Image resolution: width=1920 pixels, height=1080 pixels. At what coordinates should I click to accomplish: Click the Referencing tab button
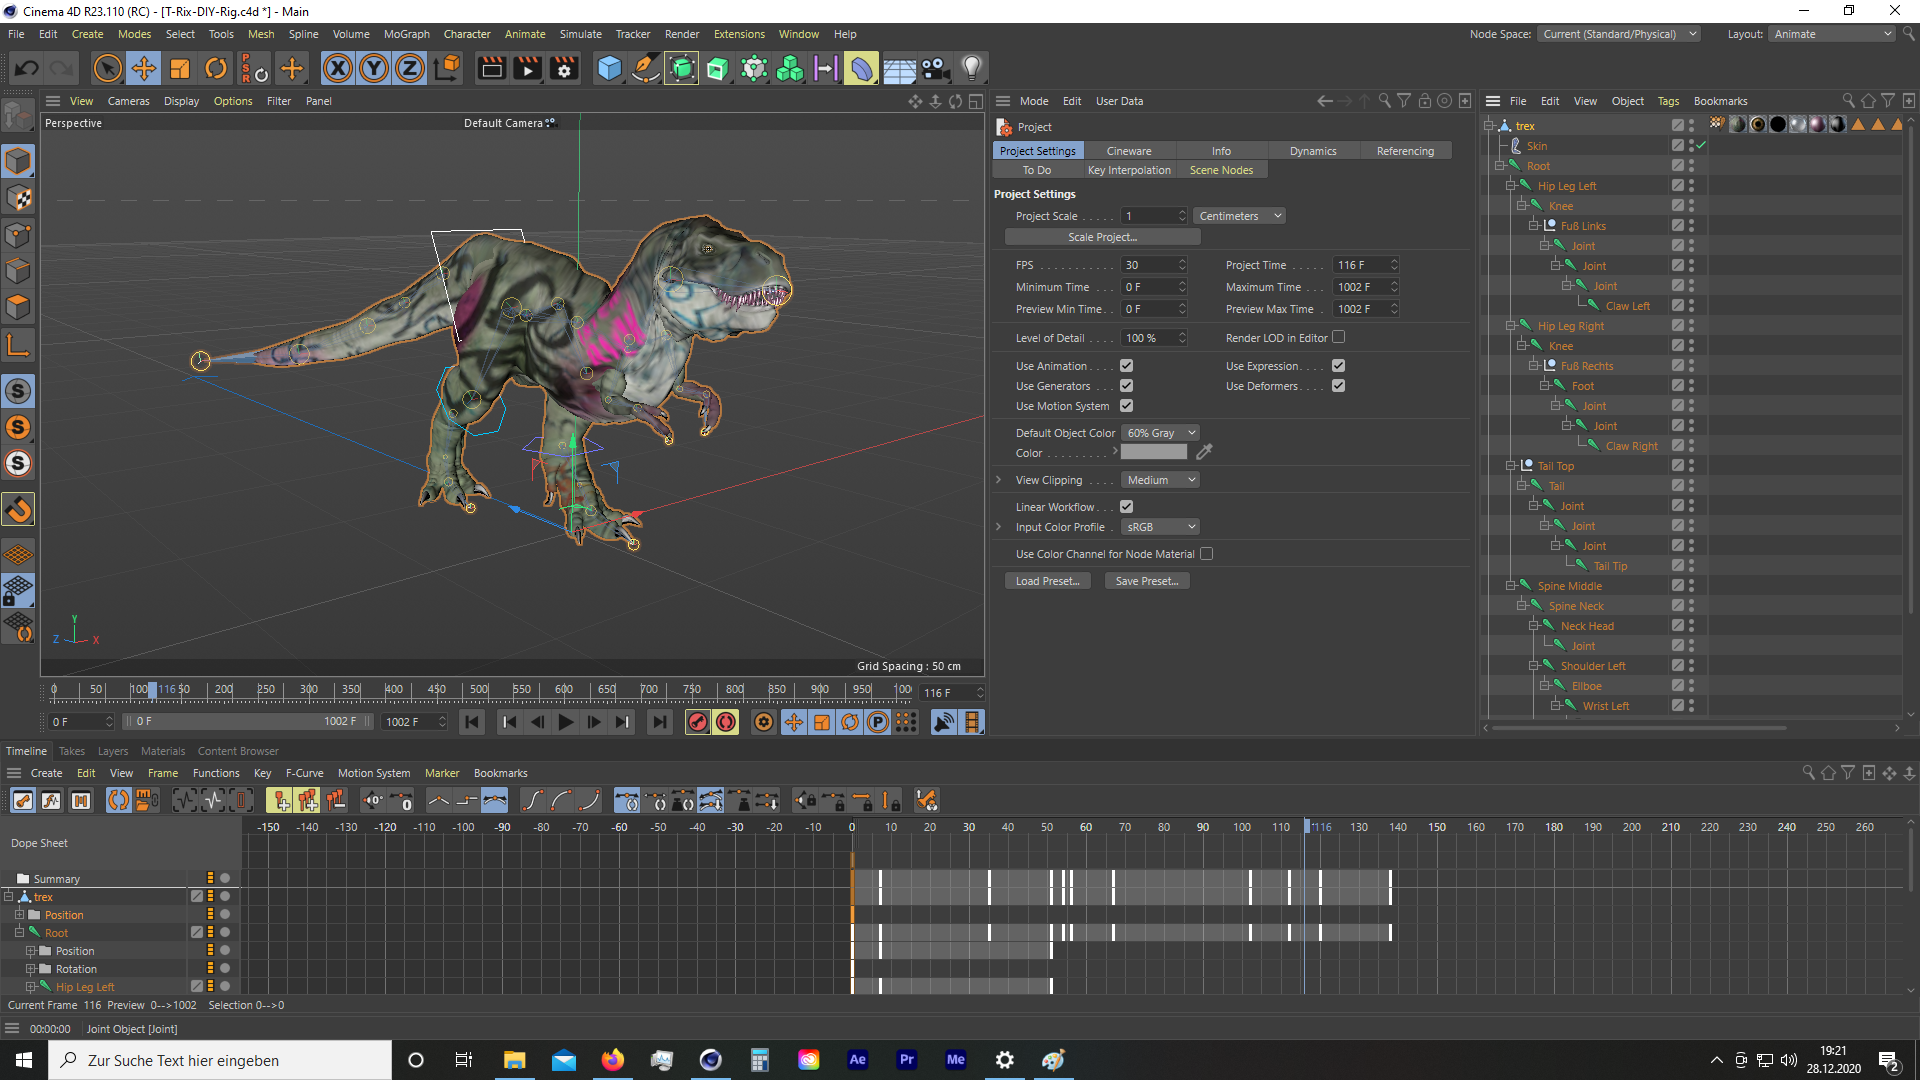point(1405,151)
